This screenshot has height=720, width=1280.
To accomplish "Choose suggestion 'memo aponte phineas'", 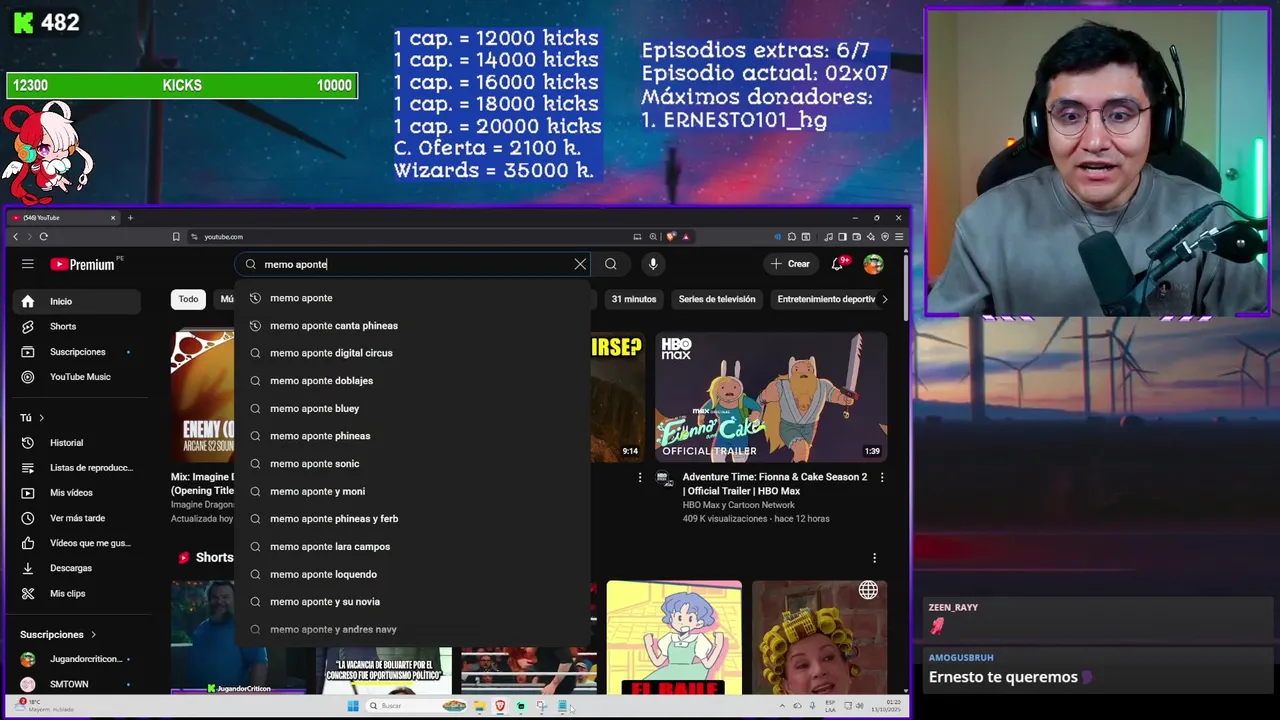I will [412, 436].
